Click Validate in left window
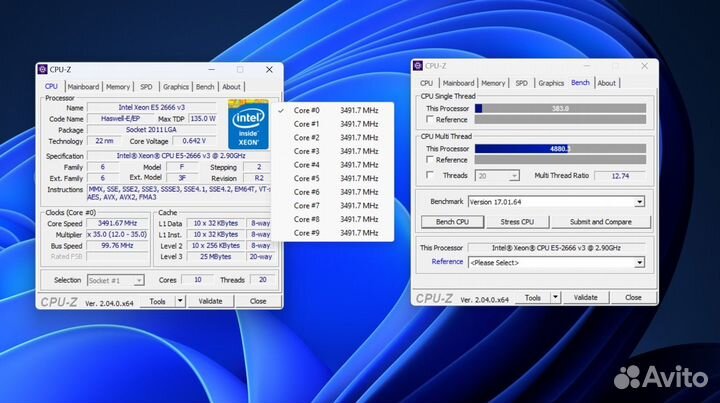The width and height of the screenshot is (720, 403). pyautogui.click(x=210, y=301)
